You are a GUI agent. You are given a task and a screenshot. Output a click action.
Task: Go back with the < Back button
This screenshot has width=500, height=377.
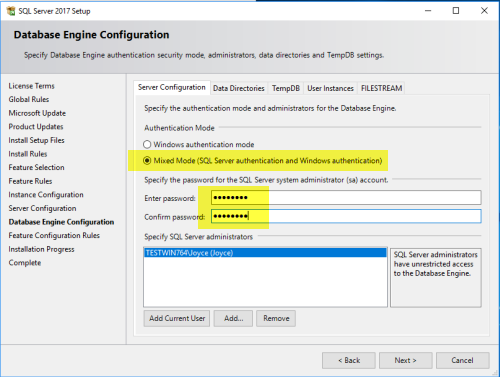coord(349,360)
